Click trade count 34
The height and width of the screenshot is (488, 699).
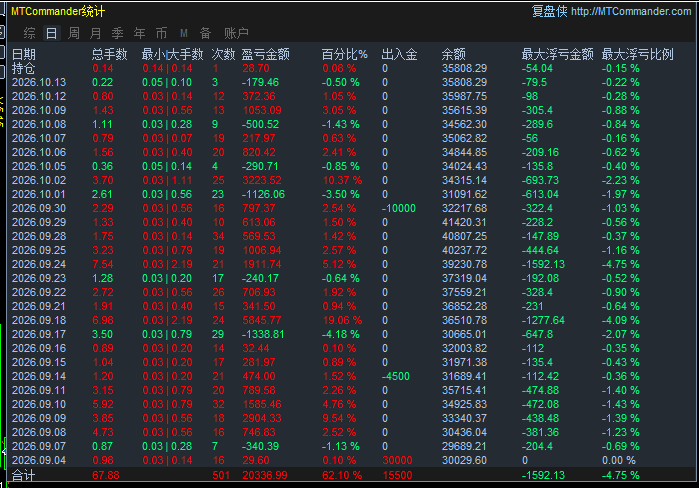(218, 236)
